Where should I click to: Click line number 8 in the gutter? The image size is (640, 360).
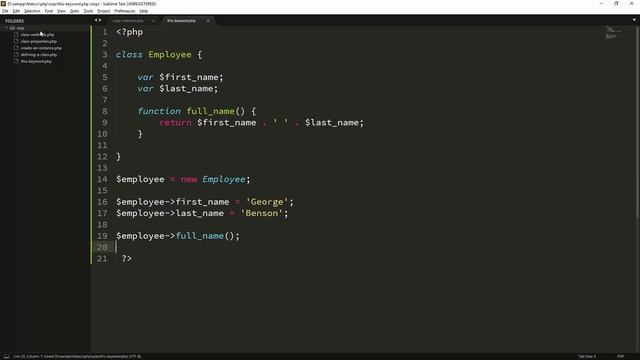click(105, 111)
